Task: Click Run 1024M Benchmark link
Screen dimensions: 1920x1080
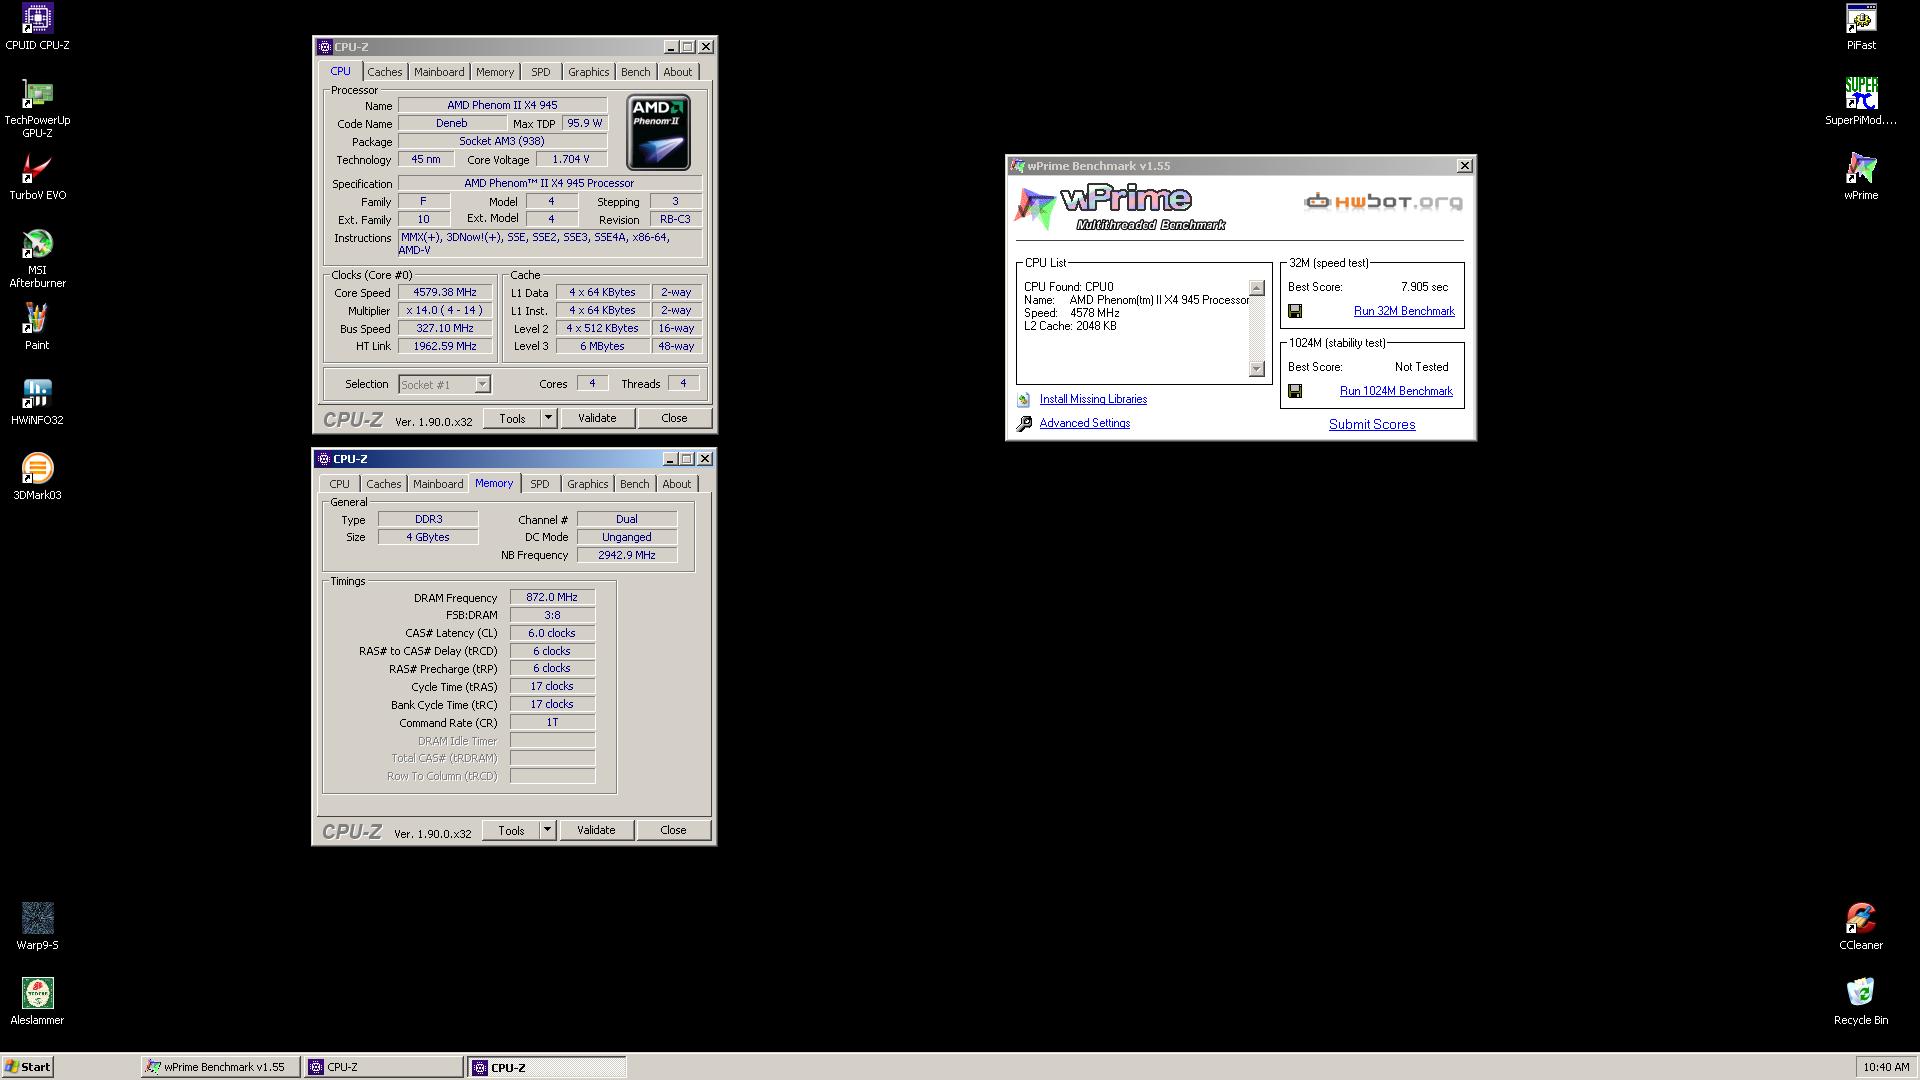Action: click(1396, 391)
